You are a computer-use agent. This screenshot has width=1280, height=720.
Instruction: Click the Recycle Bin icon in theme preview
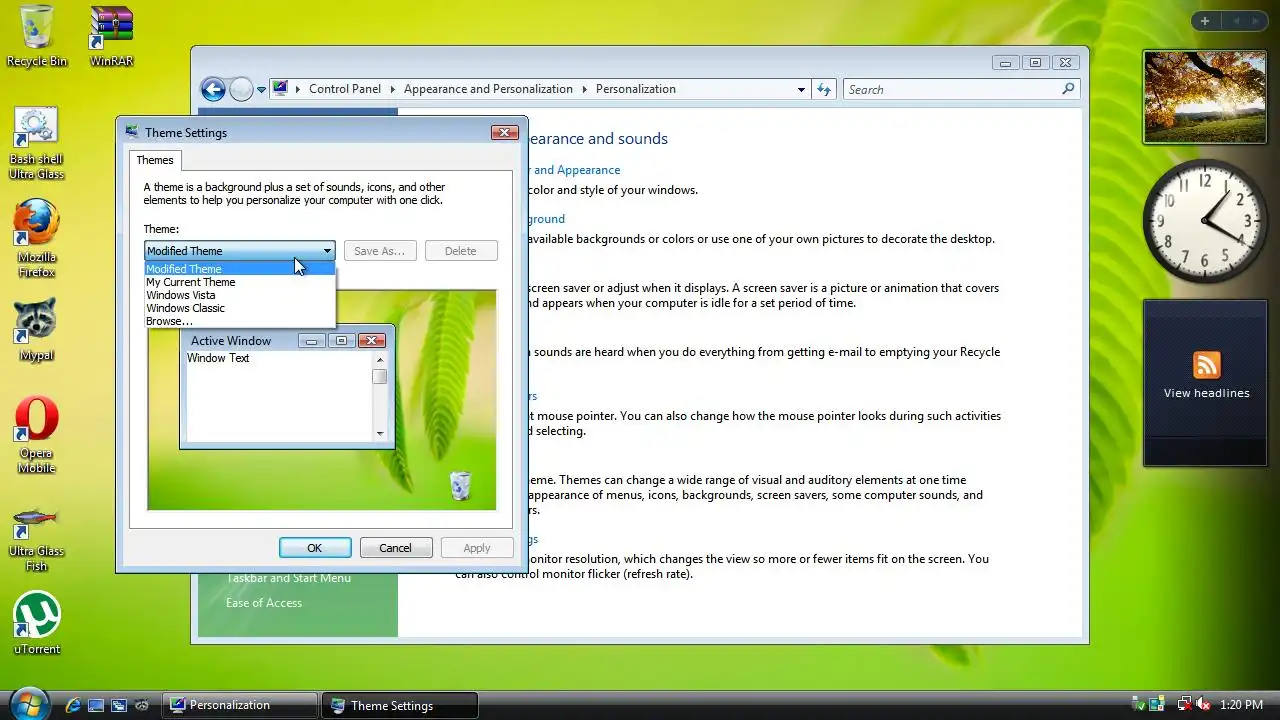pos(460,485)
